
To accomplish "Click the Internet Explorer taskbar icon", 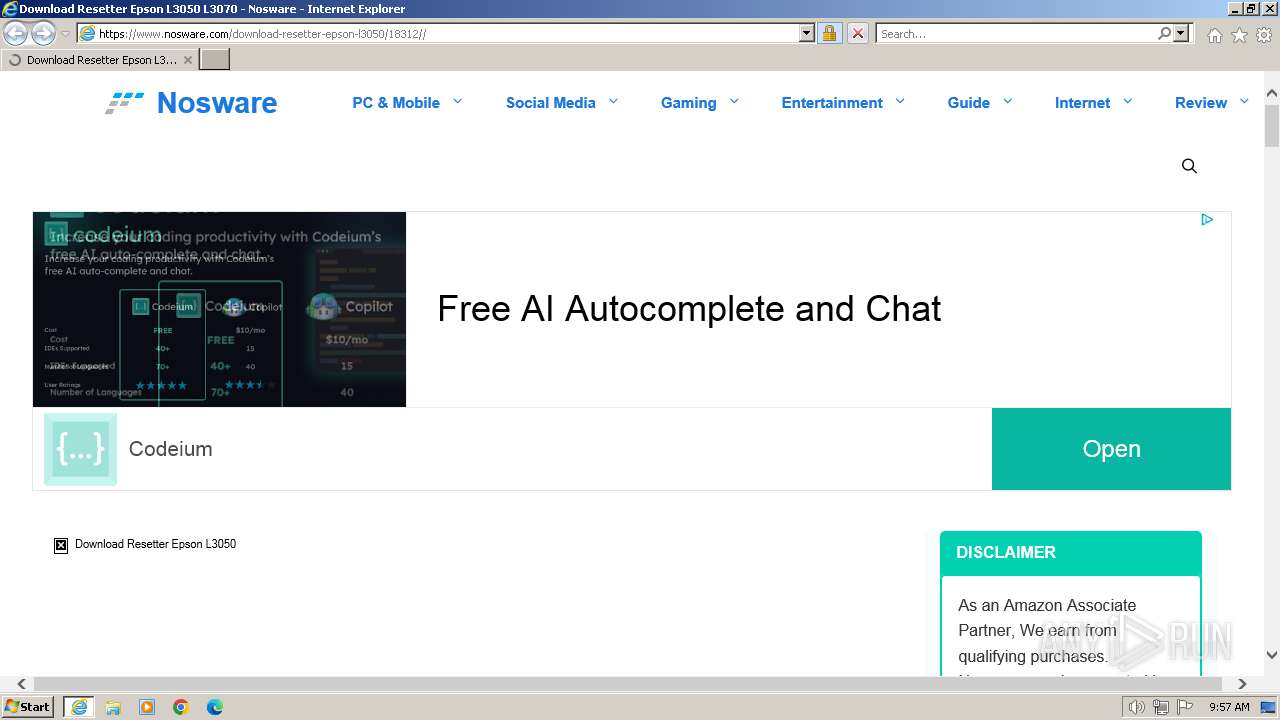I will (x=79, y=707).
